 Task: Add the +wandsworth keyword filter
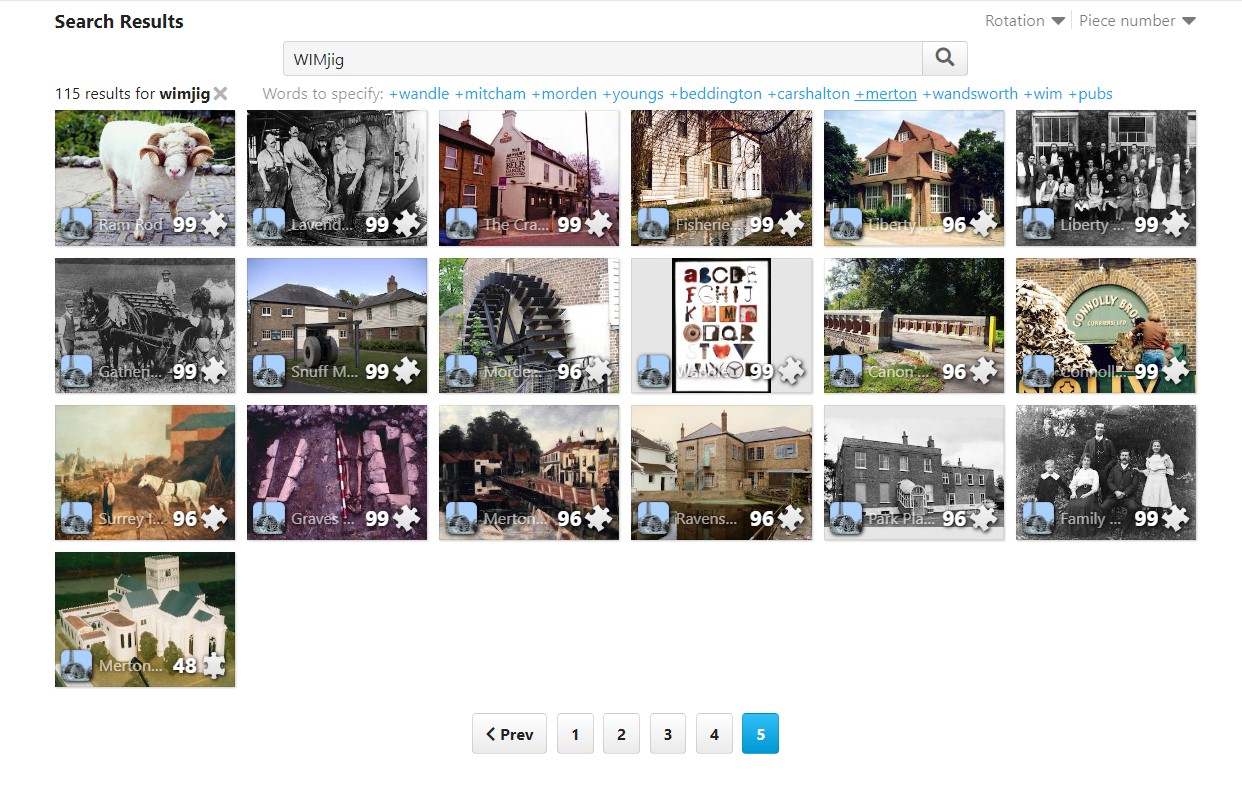pyautogui.click(x=970, y=94)
